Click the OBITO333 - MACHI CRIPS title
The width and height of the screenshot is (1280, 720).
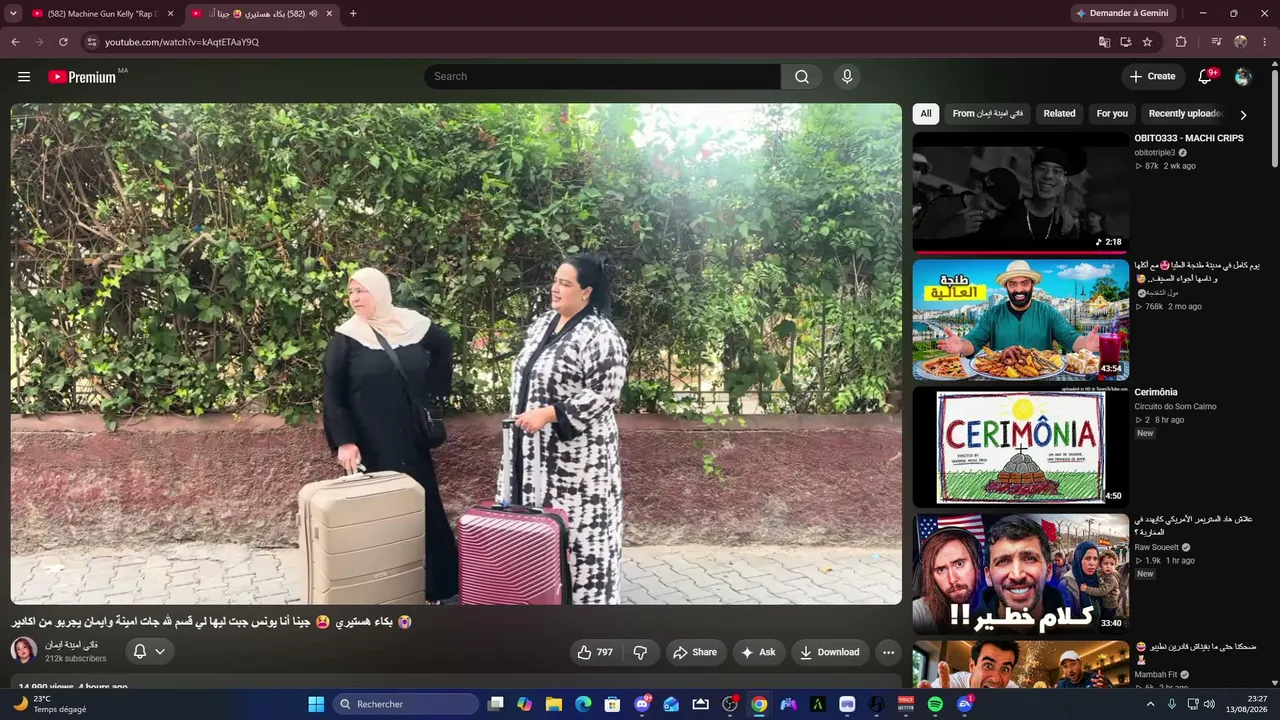(1189, 138)
